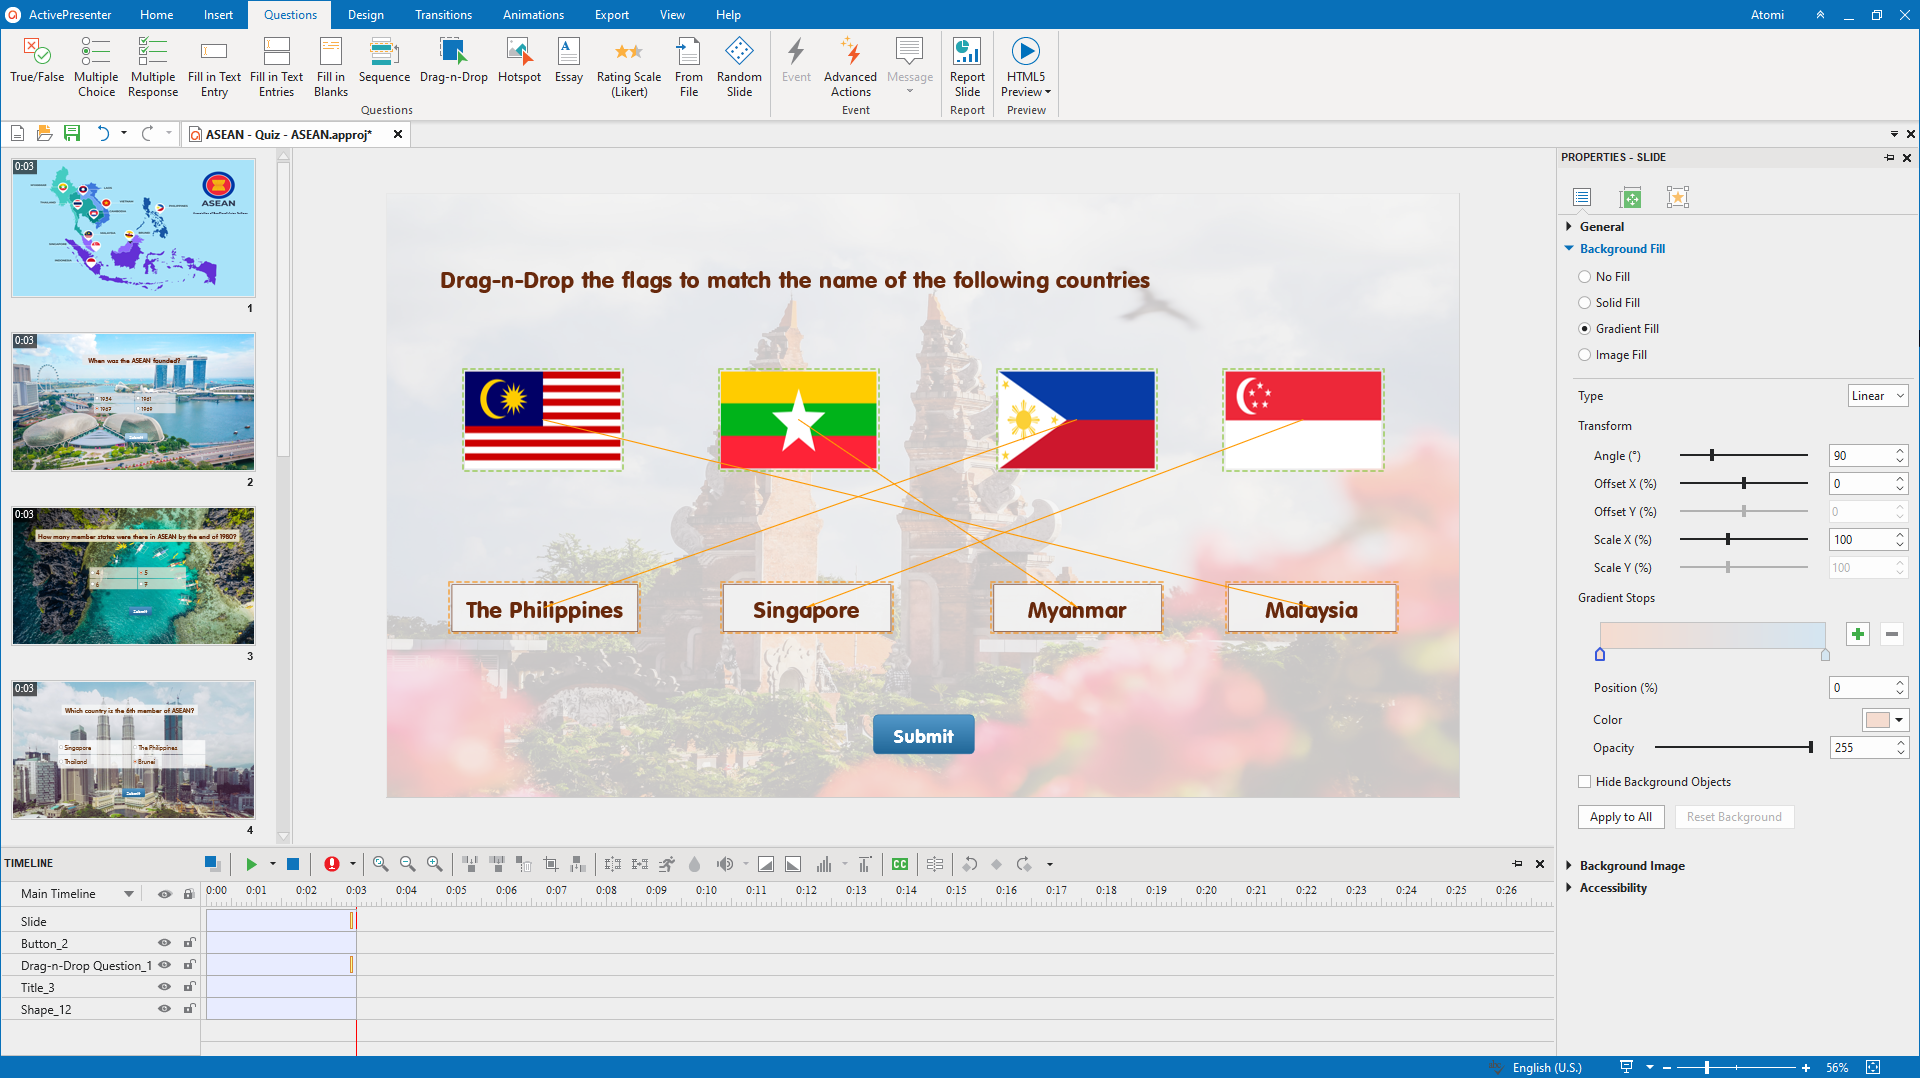The image size is (1920, 1078).
Task: Play the timeline preview
Action: [x=251, y=864]
